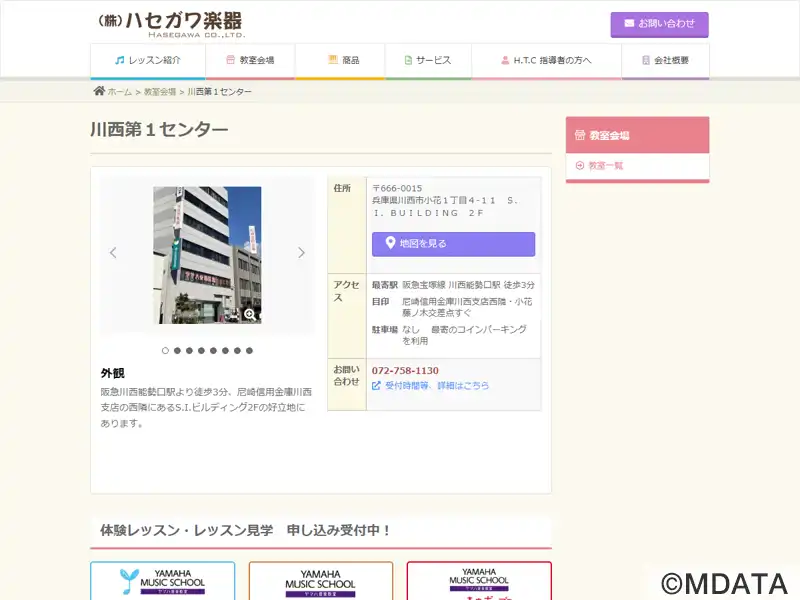Click the home icon in breadcrumb
800x600 pixels.
tap(99, 91)
